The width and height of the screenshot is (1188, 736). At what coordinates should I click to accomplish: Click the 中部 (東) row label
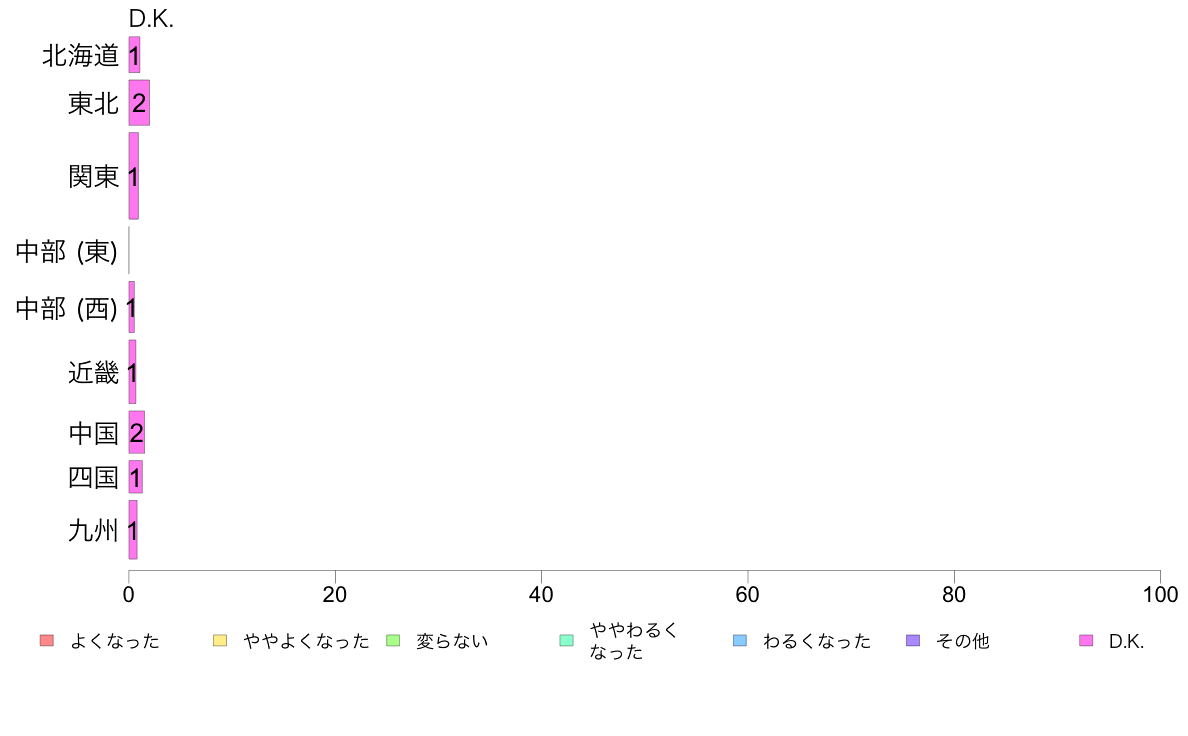pos(67,251)
